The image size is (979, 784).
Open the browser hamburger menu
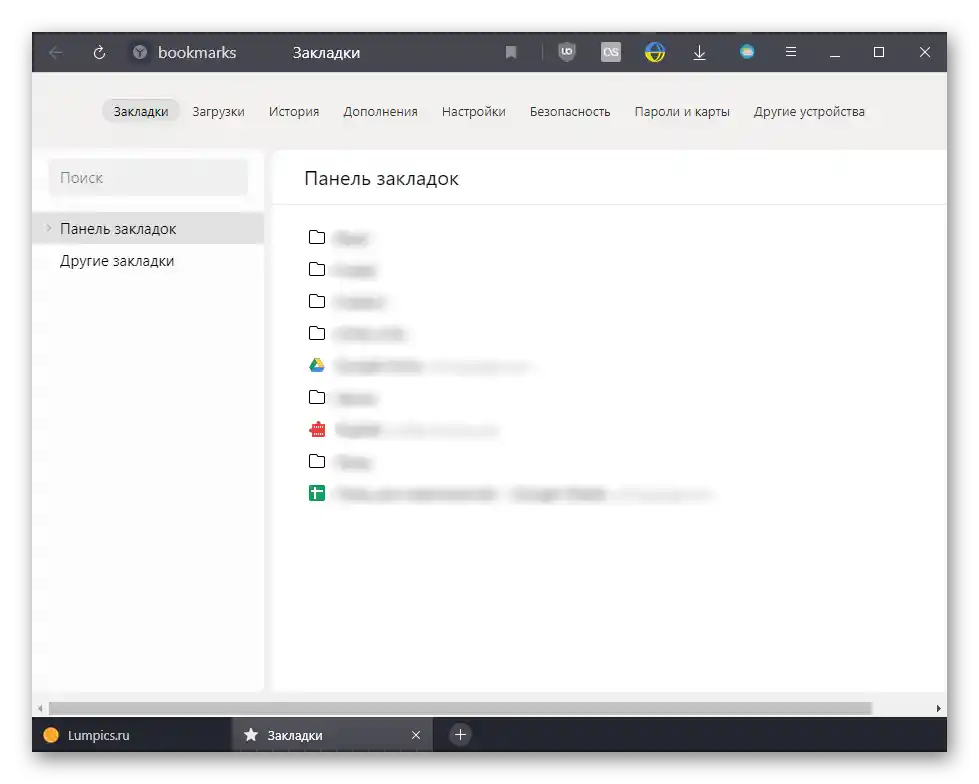pyautogui.click(x=790, y=52)
